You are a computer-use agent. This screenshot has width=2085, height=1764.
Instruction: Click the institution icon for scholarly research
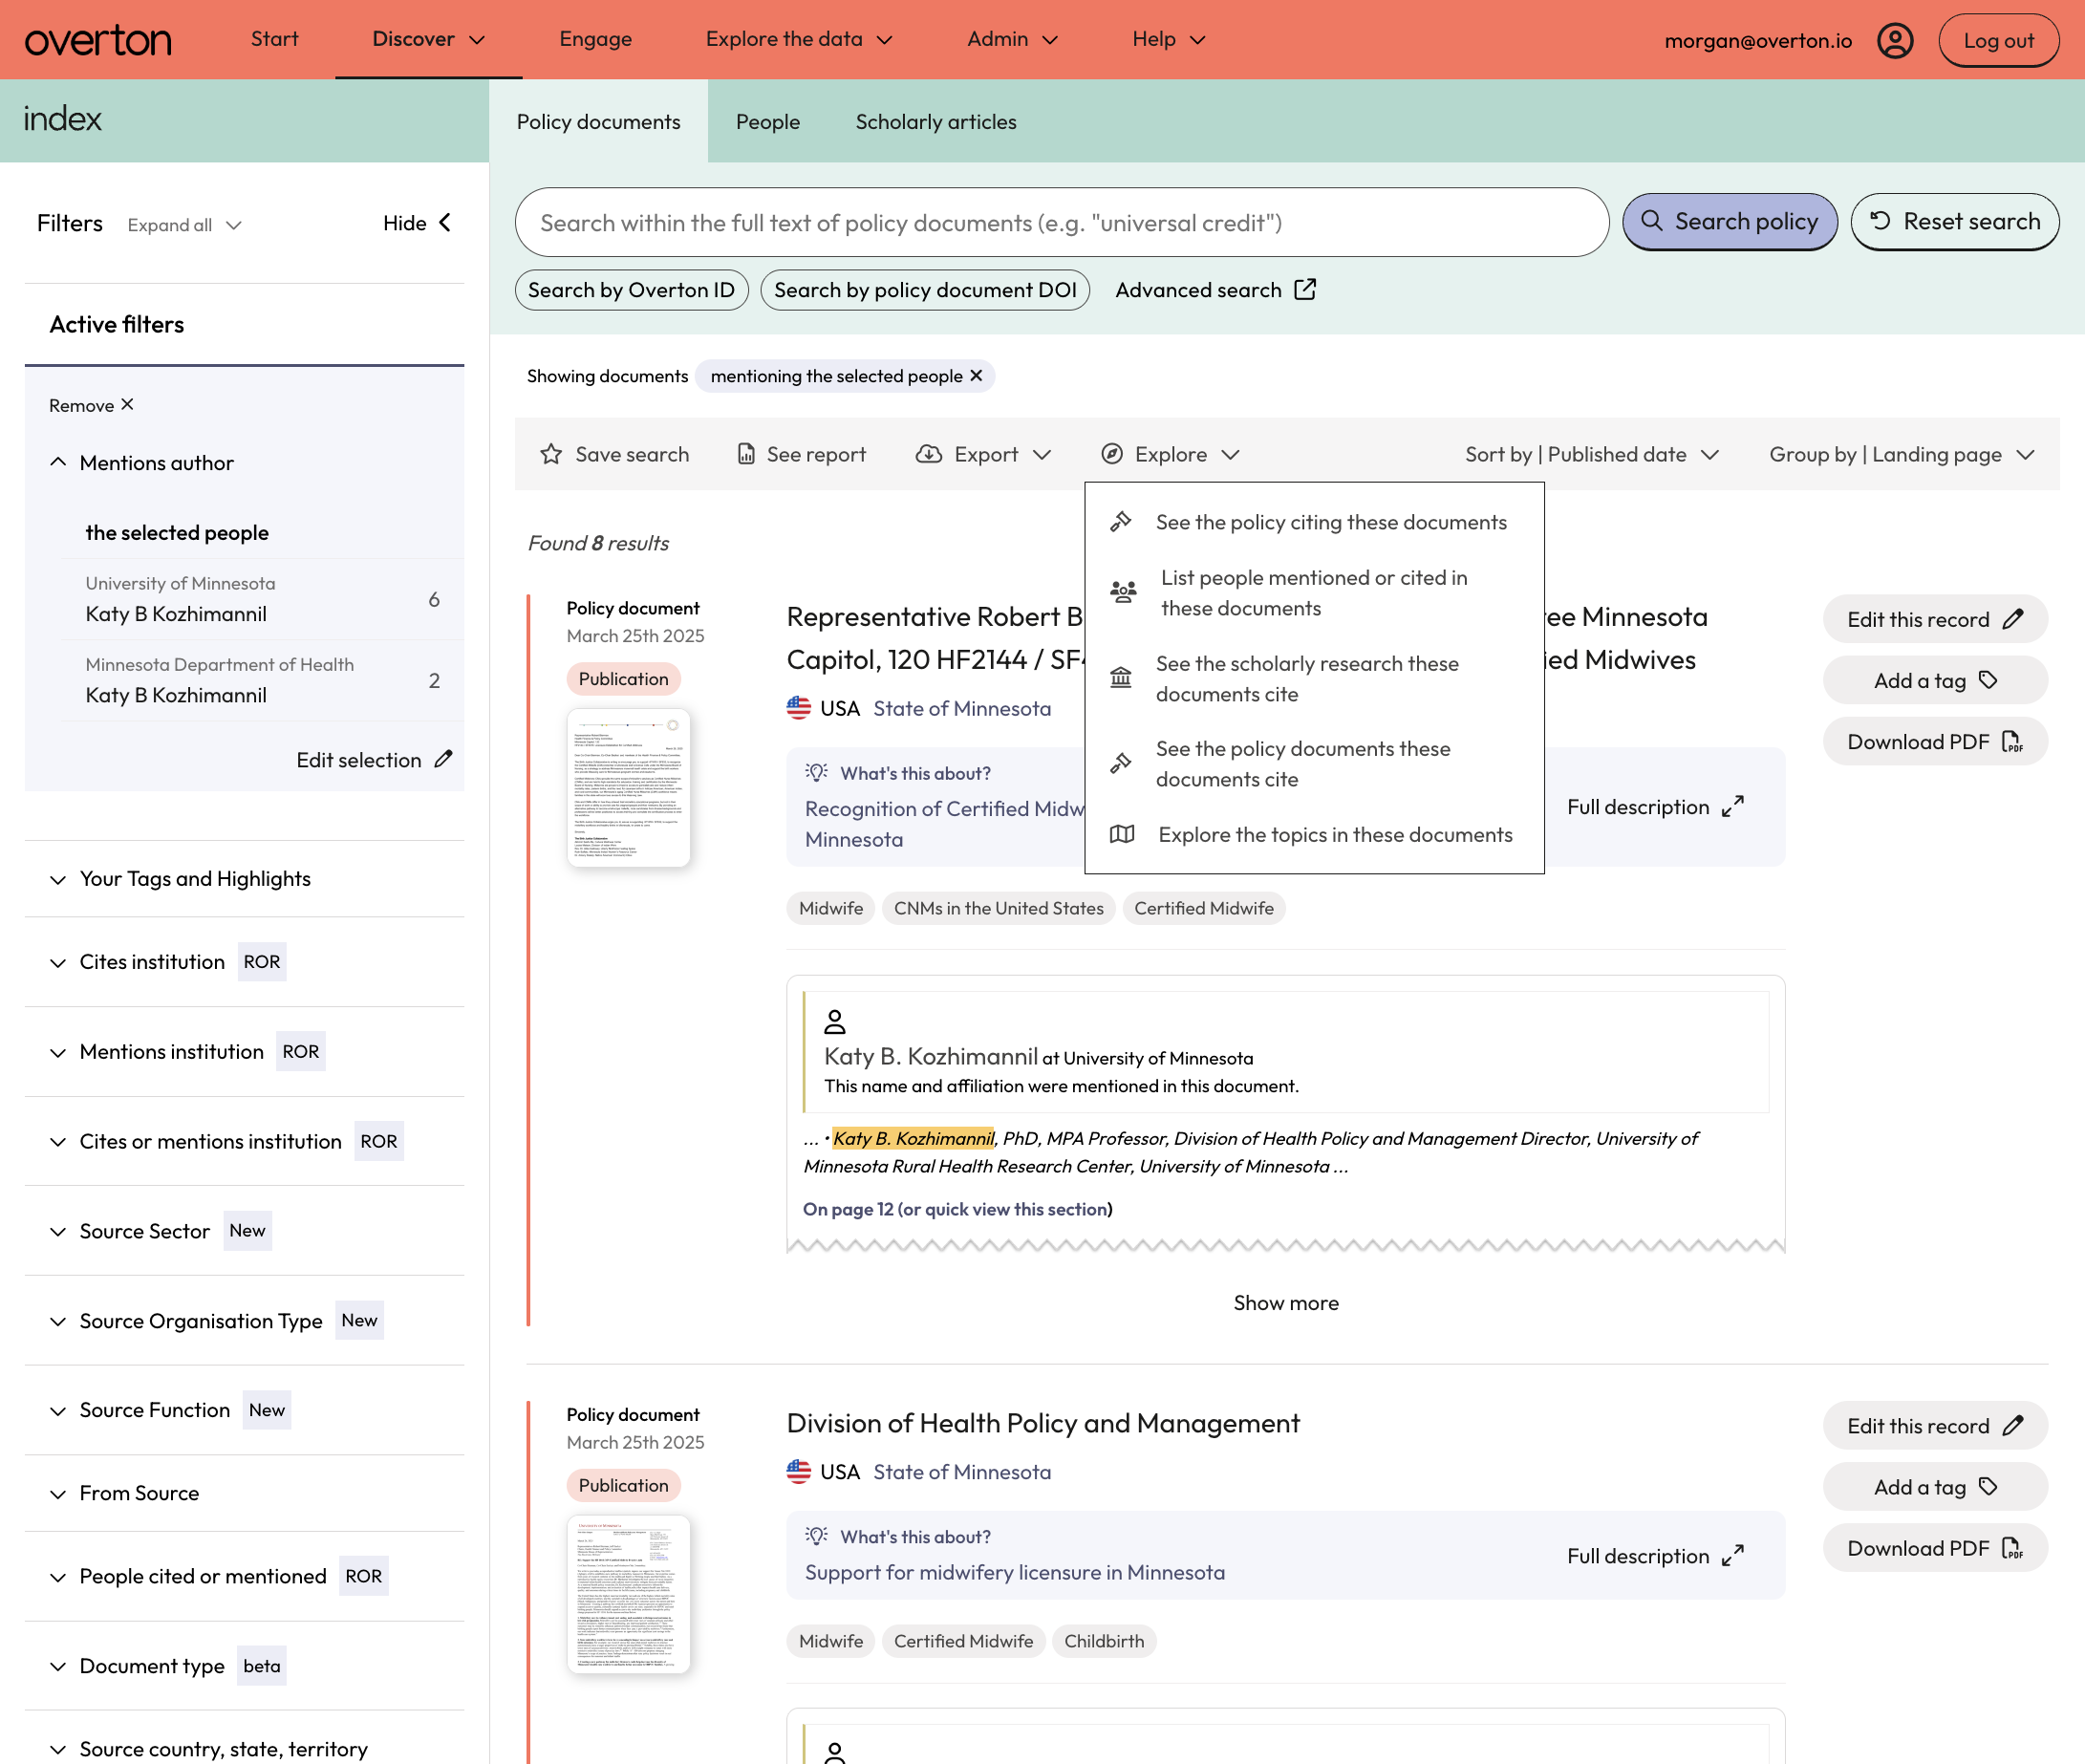pos(1121,678)
